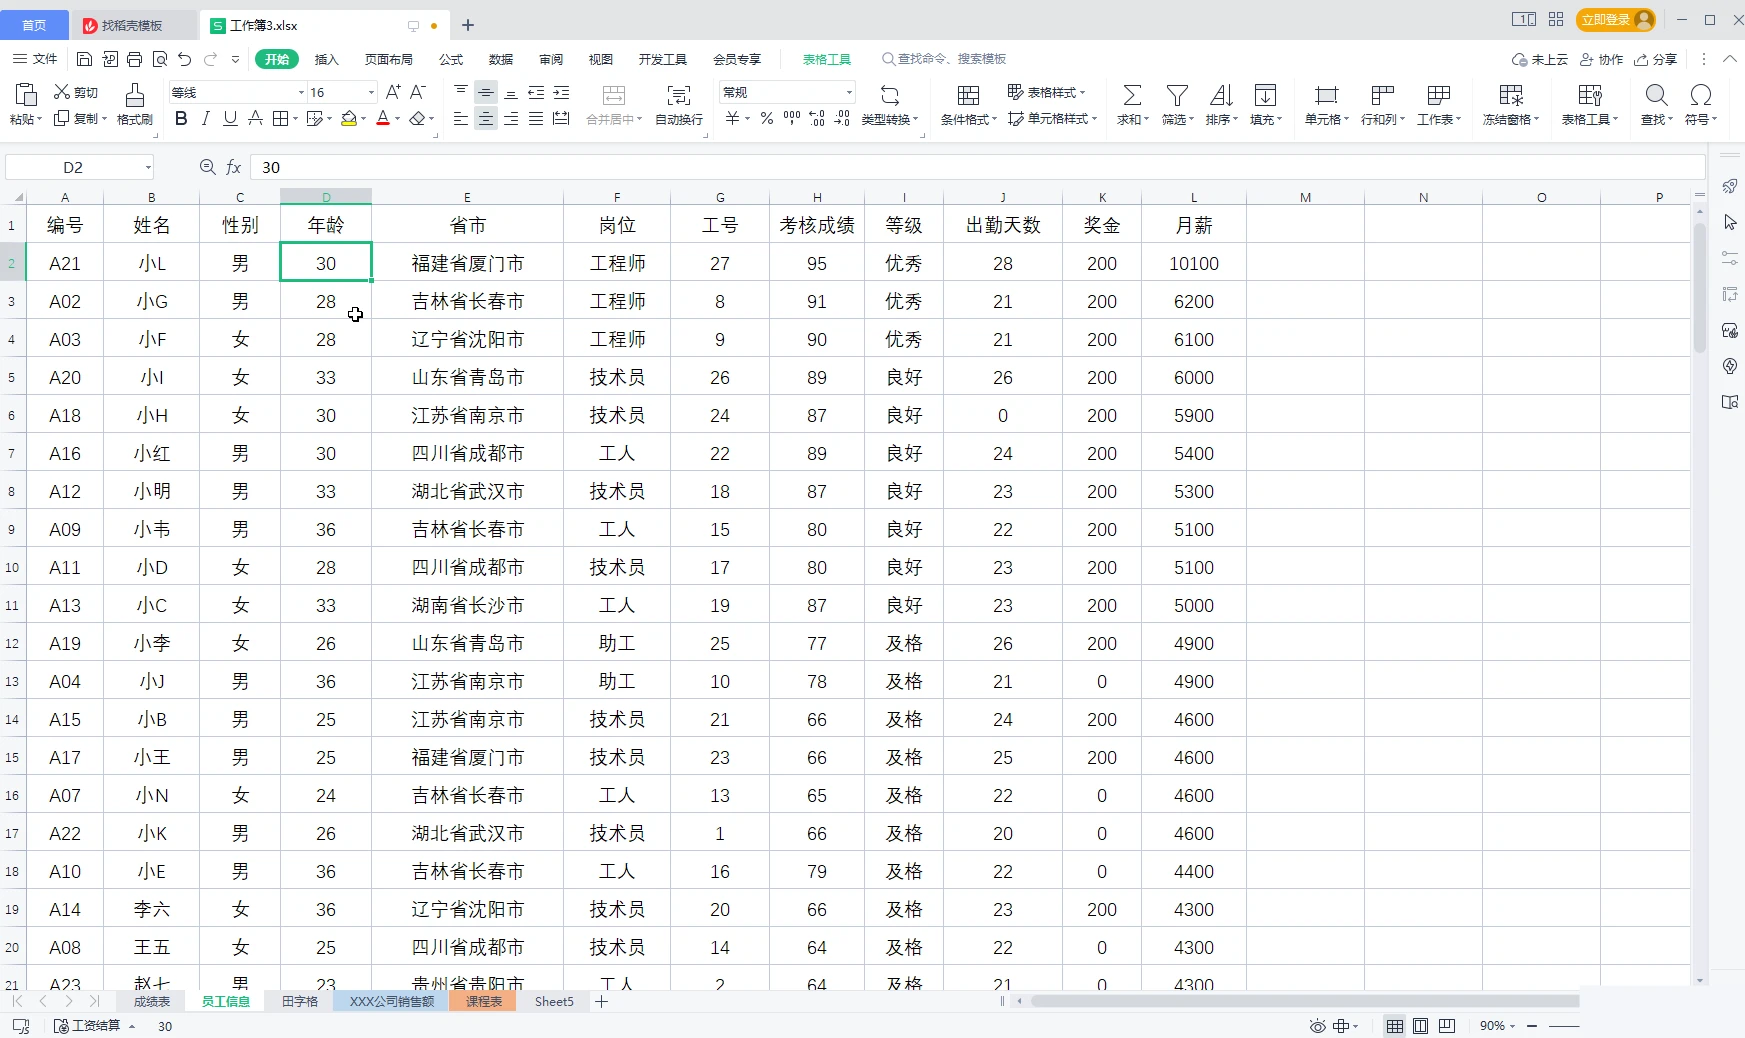The image size is (1745, 1038).
Task: Click the Find magnifier icon
Action: tap(1656, 95)
